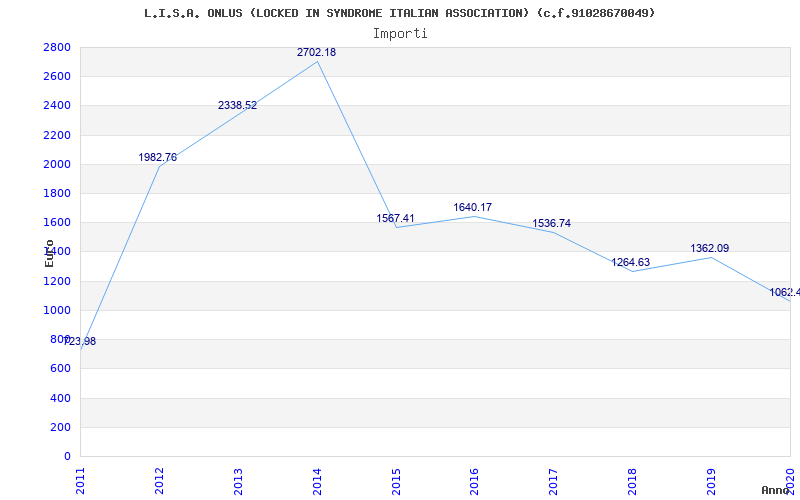Viewport: 800px width, 500px height.
Task: Click the data label 1567.41
Action: pyautogui.click(x=395, y=218)
